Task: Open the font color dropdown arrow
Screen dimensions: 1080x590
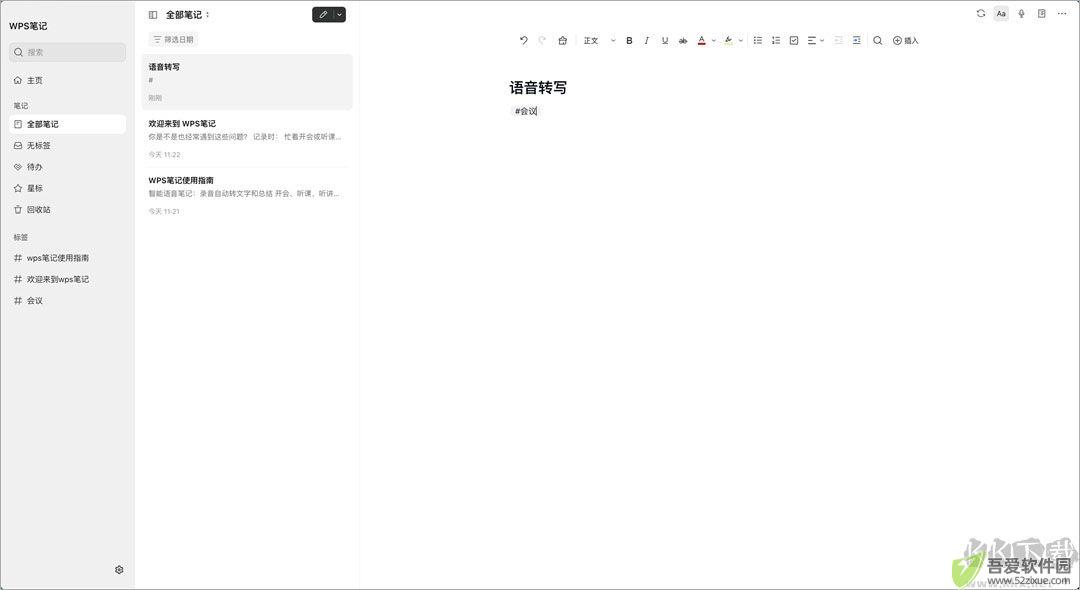Action: tap(714, 41)
